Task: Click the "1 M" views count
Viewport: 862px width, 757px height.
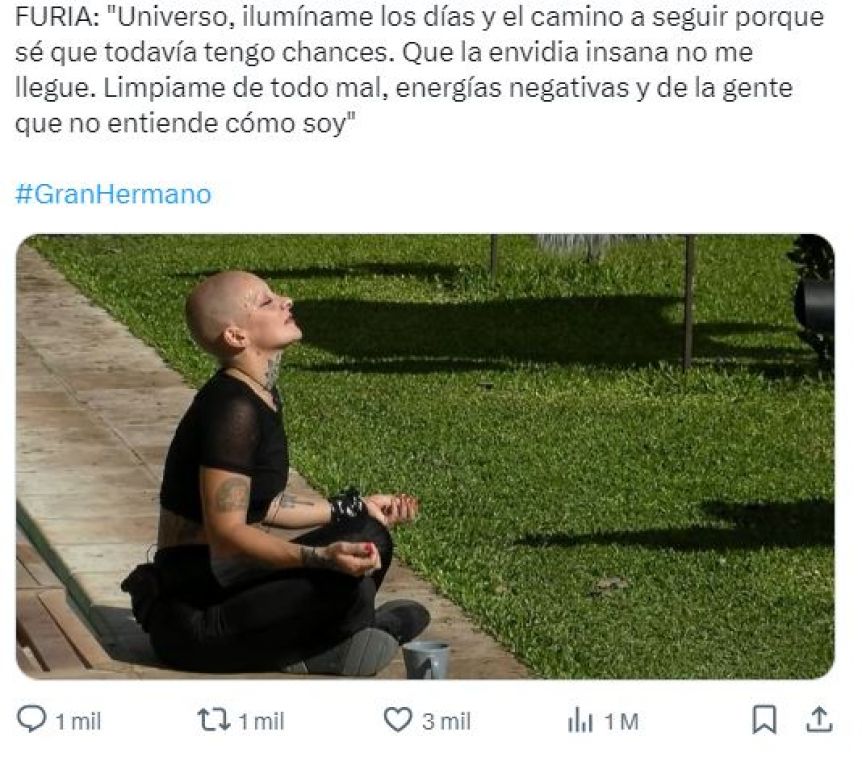Action: tap(621, 721)
